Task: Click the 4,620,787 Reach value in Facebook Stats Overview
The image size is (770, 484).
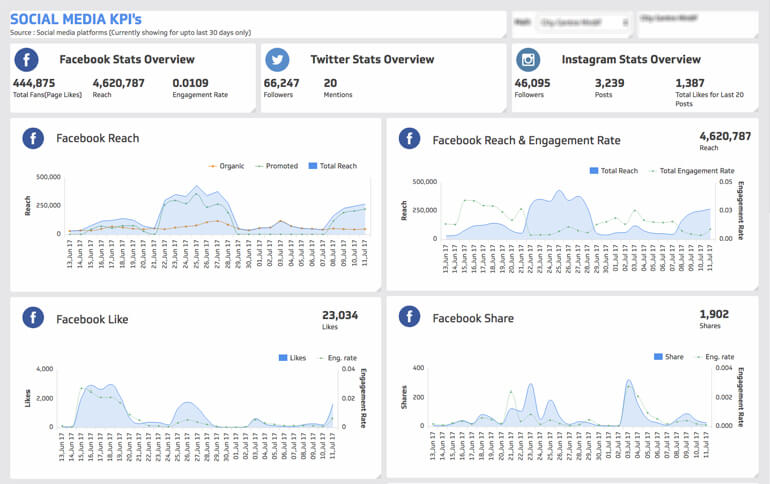Action: (118, 83)
